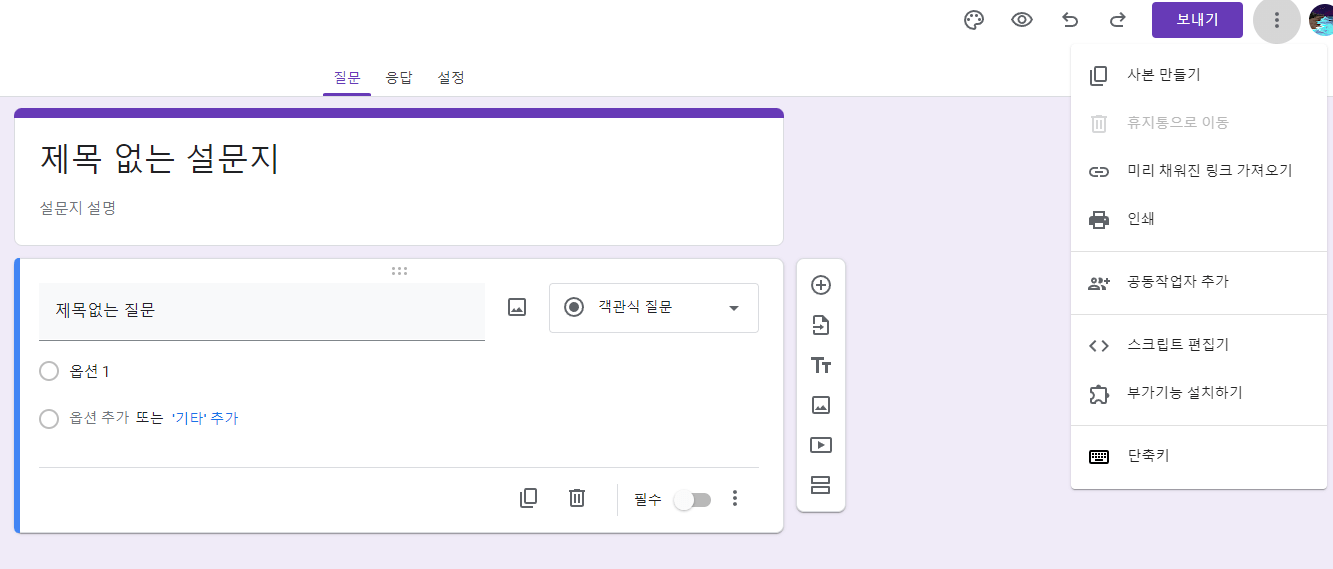Open the theme customization palette icon
1333x569 pixels.
tap(974, 20)
